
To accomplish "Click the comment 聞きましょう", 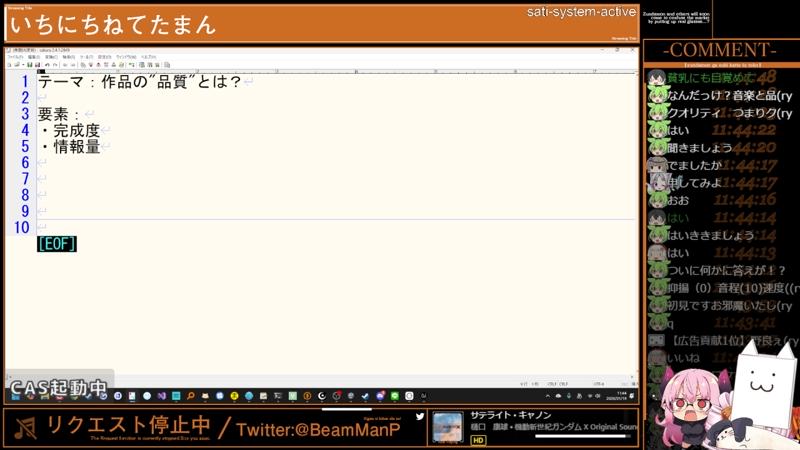I will (x=699, y=148).
